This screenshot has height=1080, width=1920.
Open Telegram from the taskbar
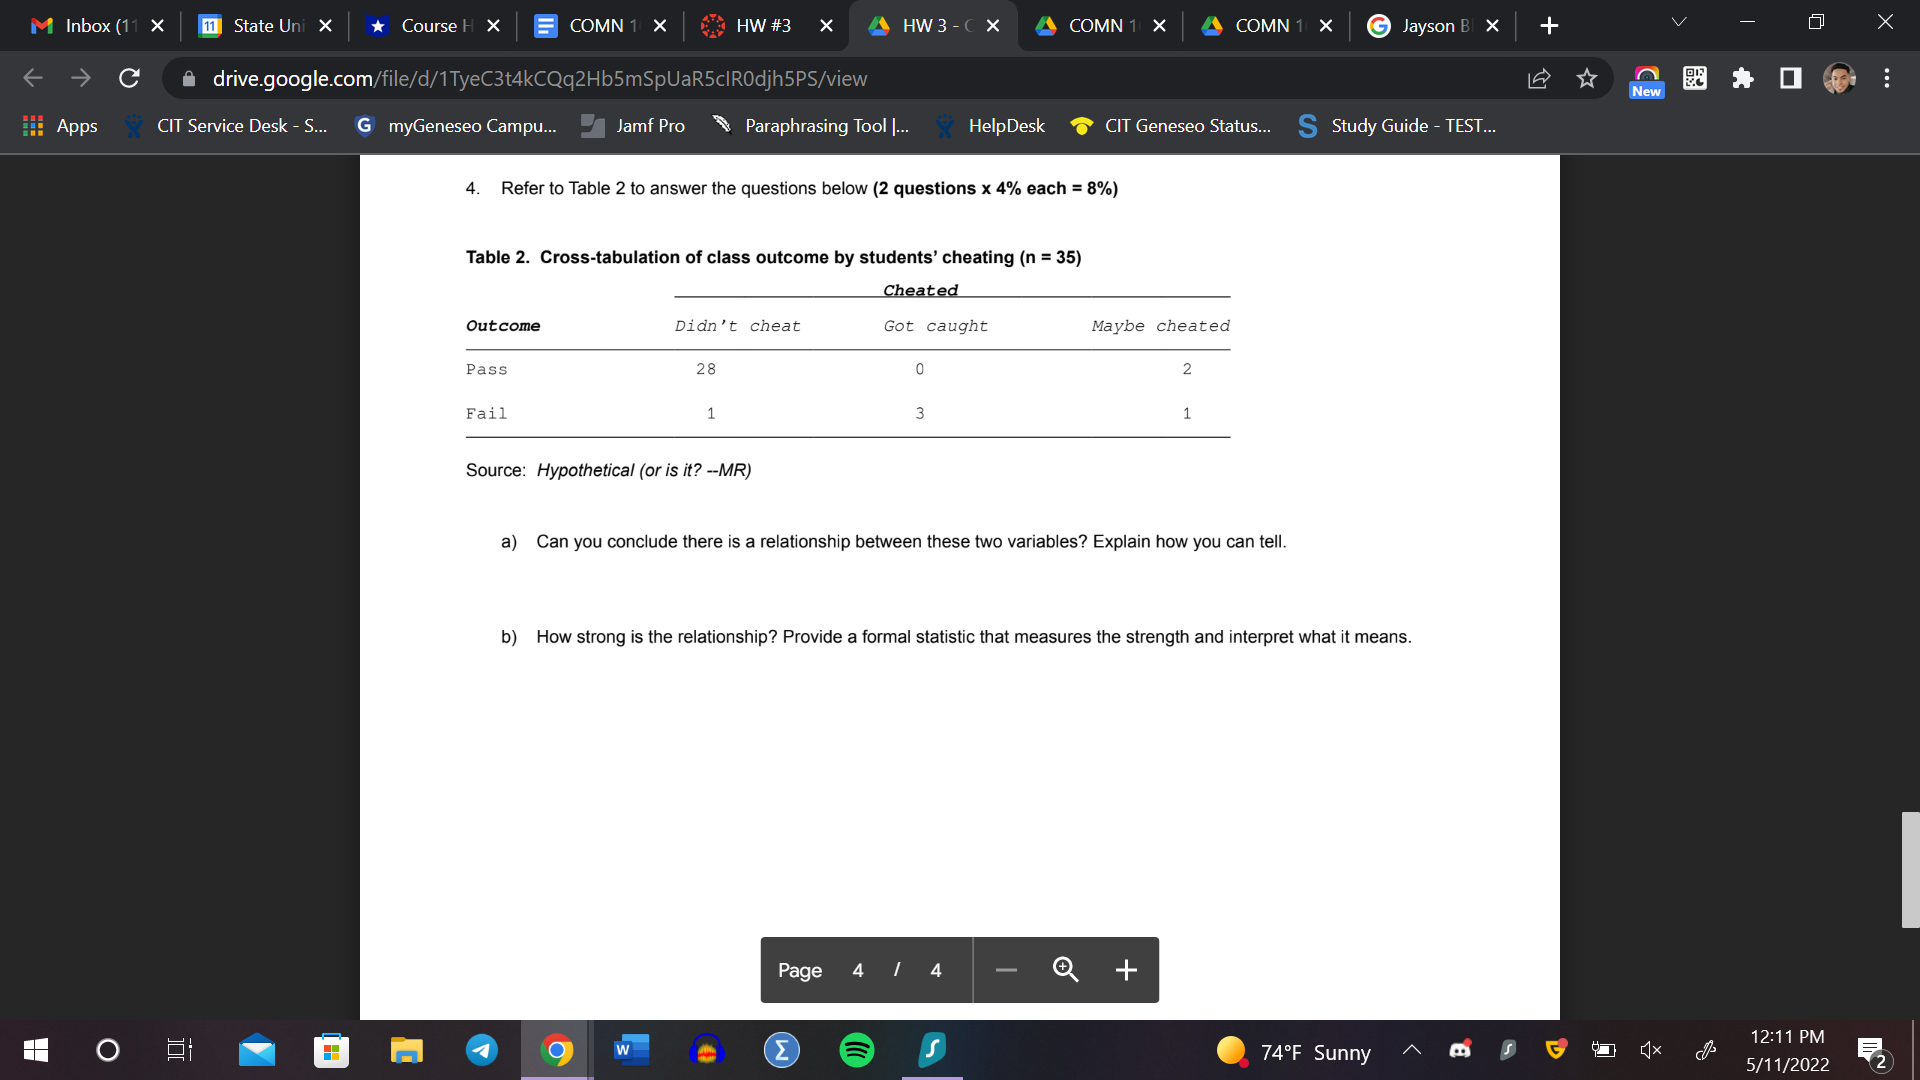click(x=481, y=1050)
